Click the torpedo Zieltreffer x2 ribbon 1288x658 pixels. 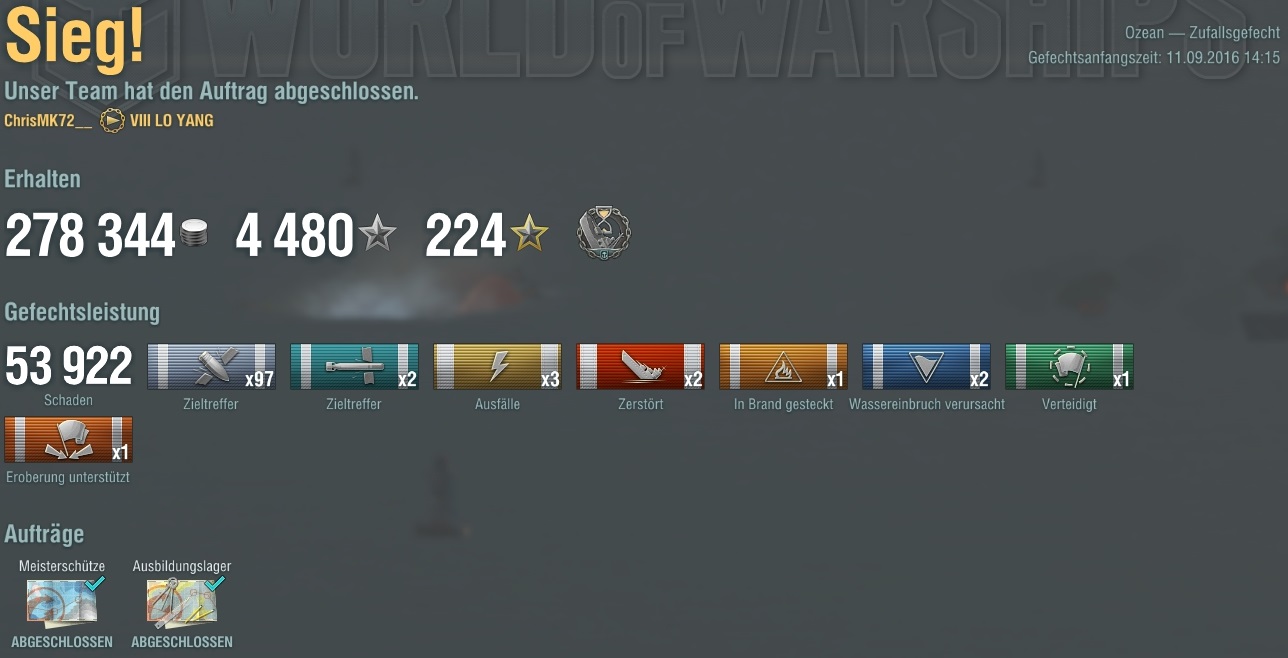[354, 366]
